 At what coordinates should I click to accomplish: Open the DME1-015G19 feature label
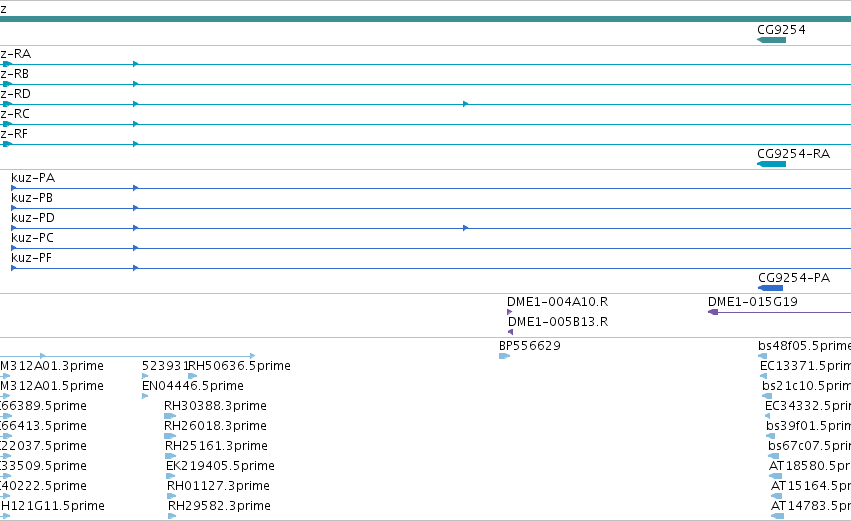pyautogui.click(x=753, y=302)
